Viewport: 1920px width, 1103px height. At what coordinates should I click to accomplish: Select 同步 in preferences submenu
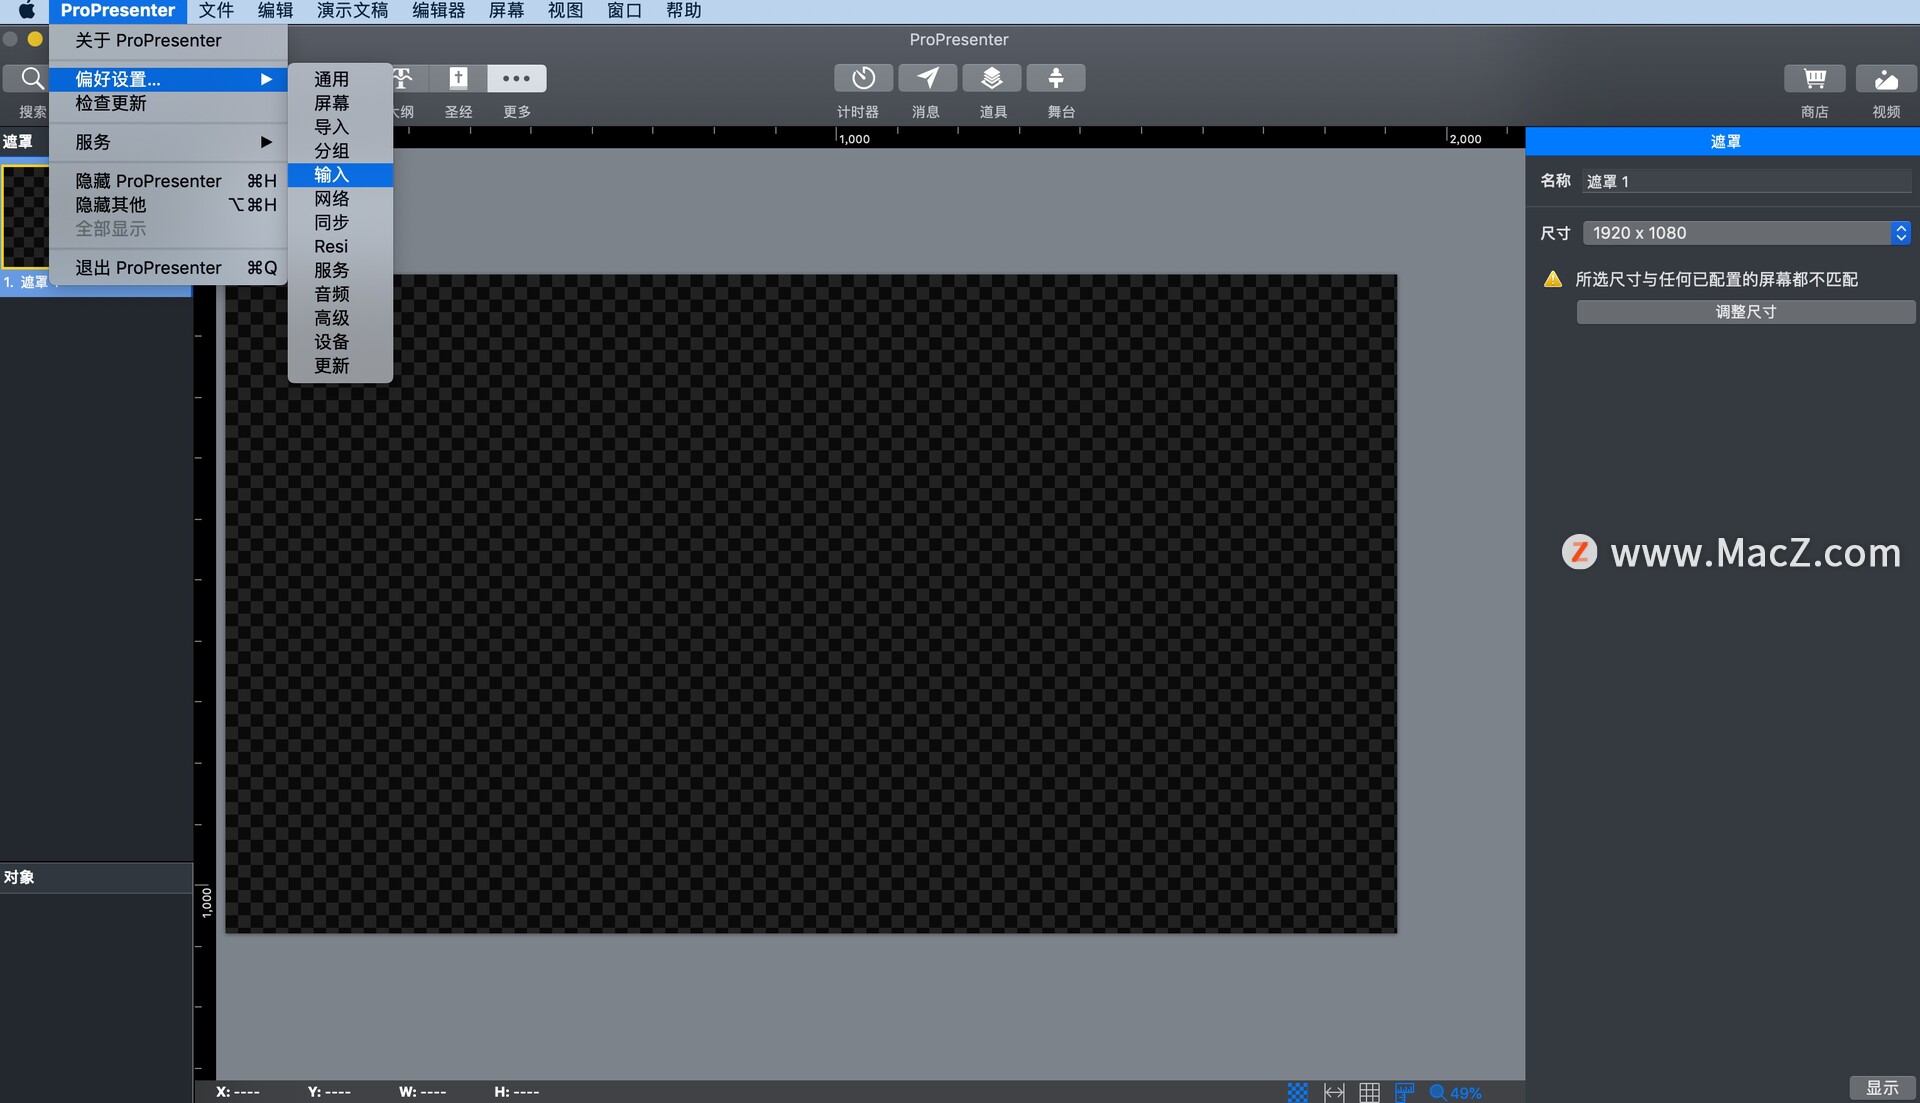340,223
